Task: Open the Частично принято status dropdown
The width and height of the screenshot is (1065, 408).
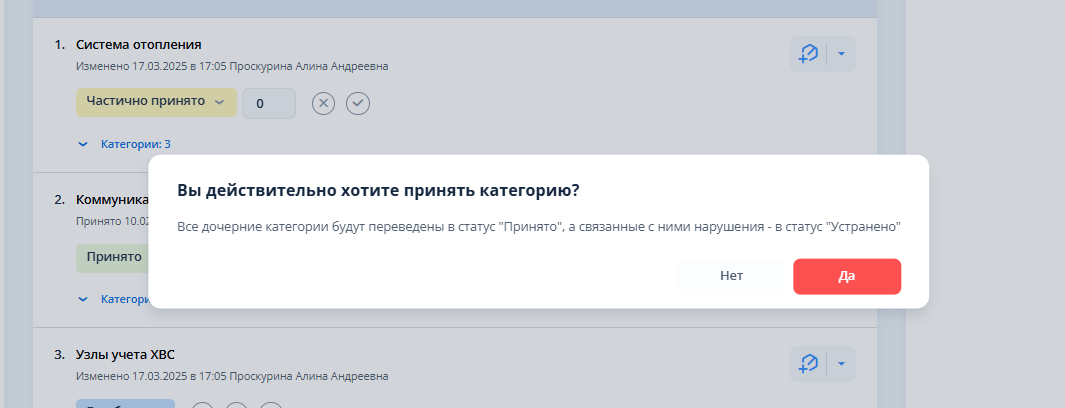Action: point(156,102)
